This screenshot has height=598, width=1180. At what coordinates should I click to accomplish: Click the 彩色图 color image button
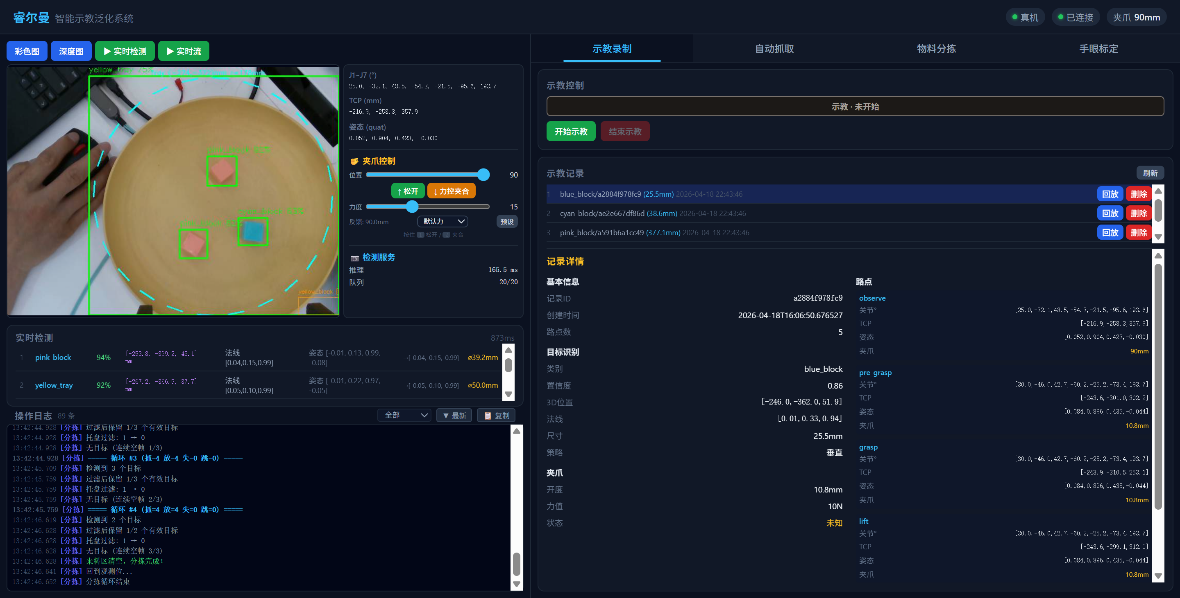27,51
